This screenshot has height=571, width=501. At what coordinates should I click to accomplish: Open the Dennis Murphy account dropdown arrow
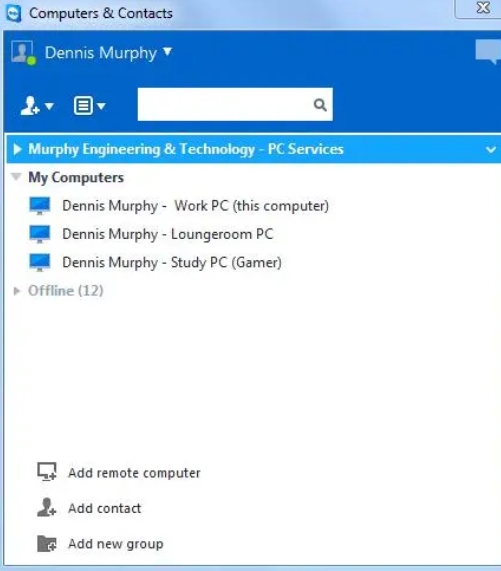(167, 52)
